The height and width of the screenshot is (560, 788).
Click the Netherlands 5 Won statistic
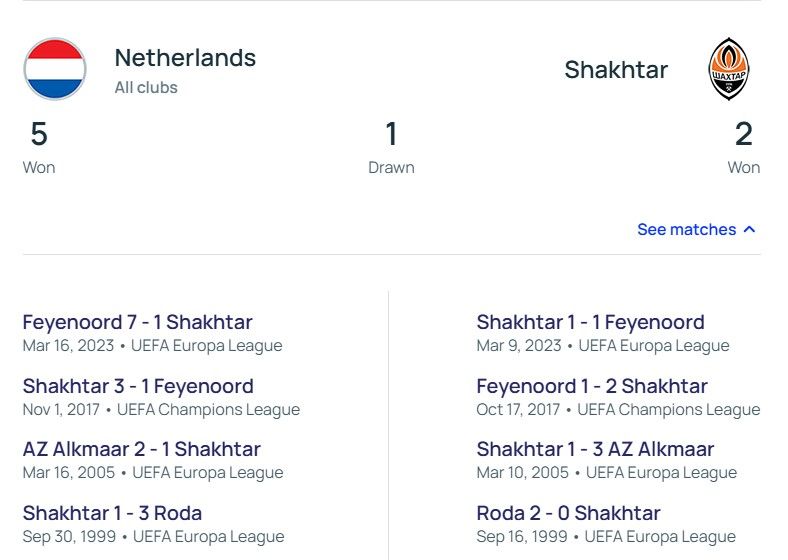tap(39, 145)
